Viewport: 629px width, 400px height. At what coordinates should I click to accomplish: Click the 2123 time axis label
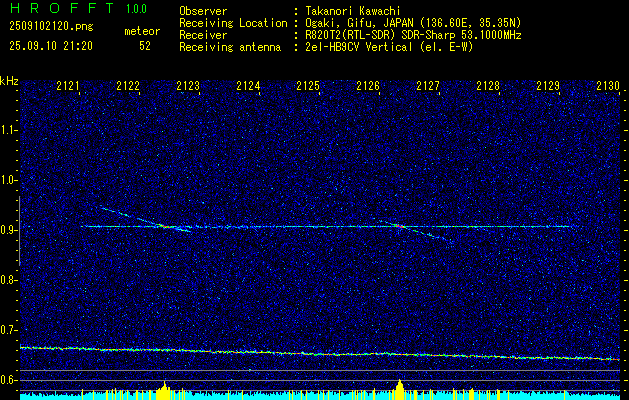188,85
